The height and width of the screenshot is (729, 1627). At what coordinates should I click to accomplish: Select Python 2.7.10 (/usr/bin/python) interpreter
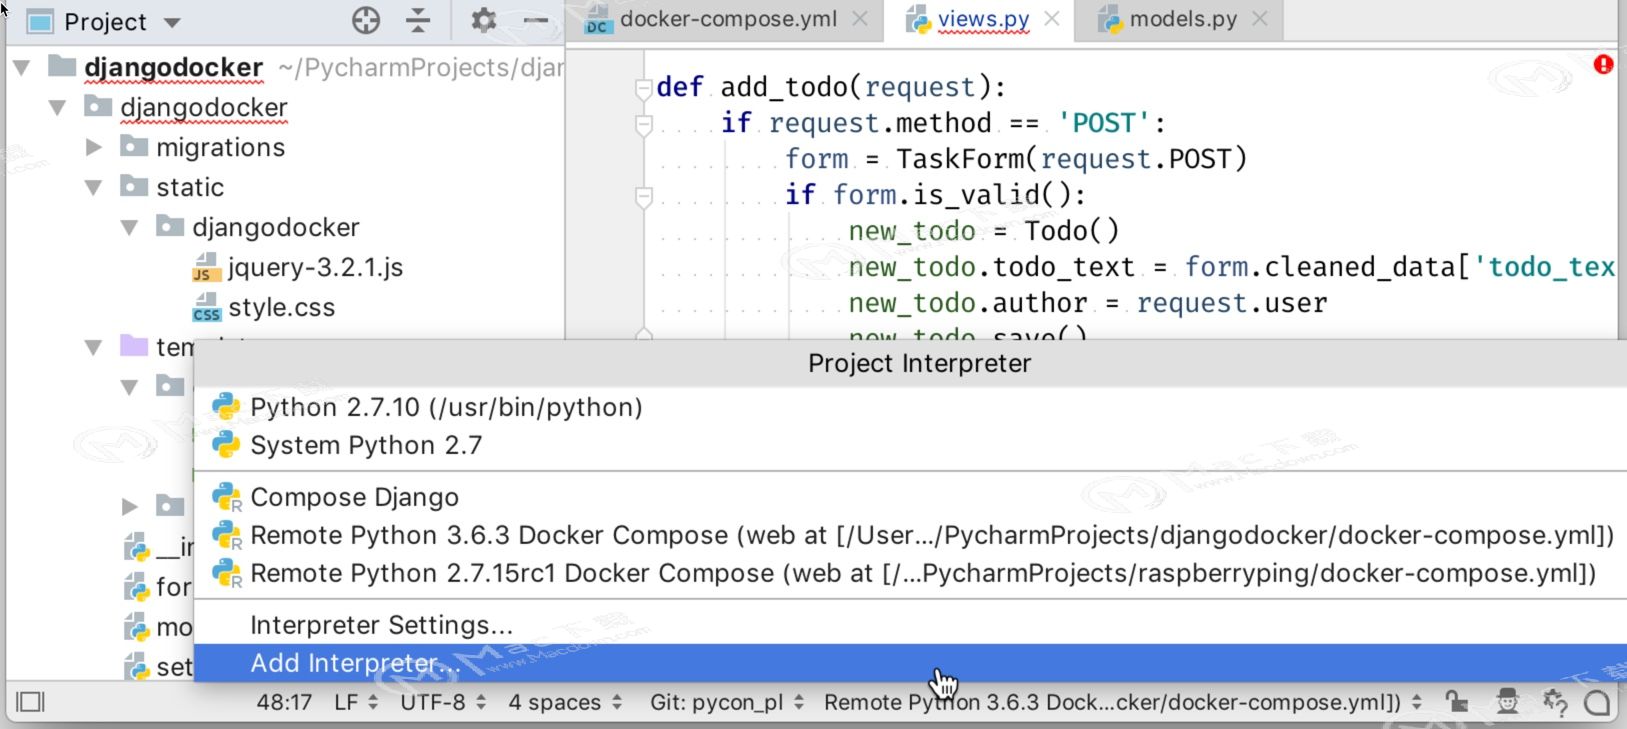point(911,407)
